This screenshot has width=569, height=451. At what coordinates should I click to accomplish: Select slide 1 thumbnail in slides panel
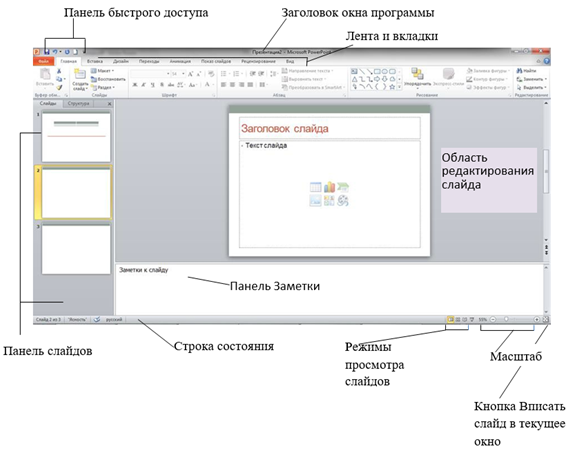click(x=76, y=137)
